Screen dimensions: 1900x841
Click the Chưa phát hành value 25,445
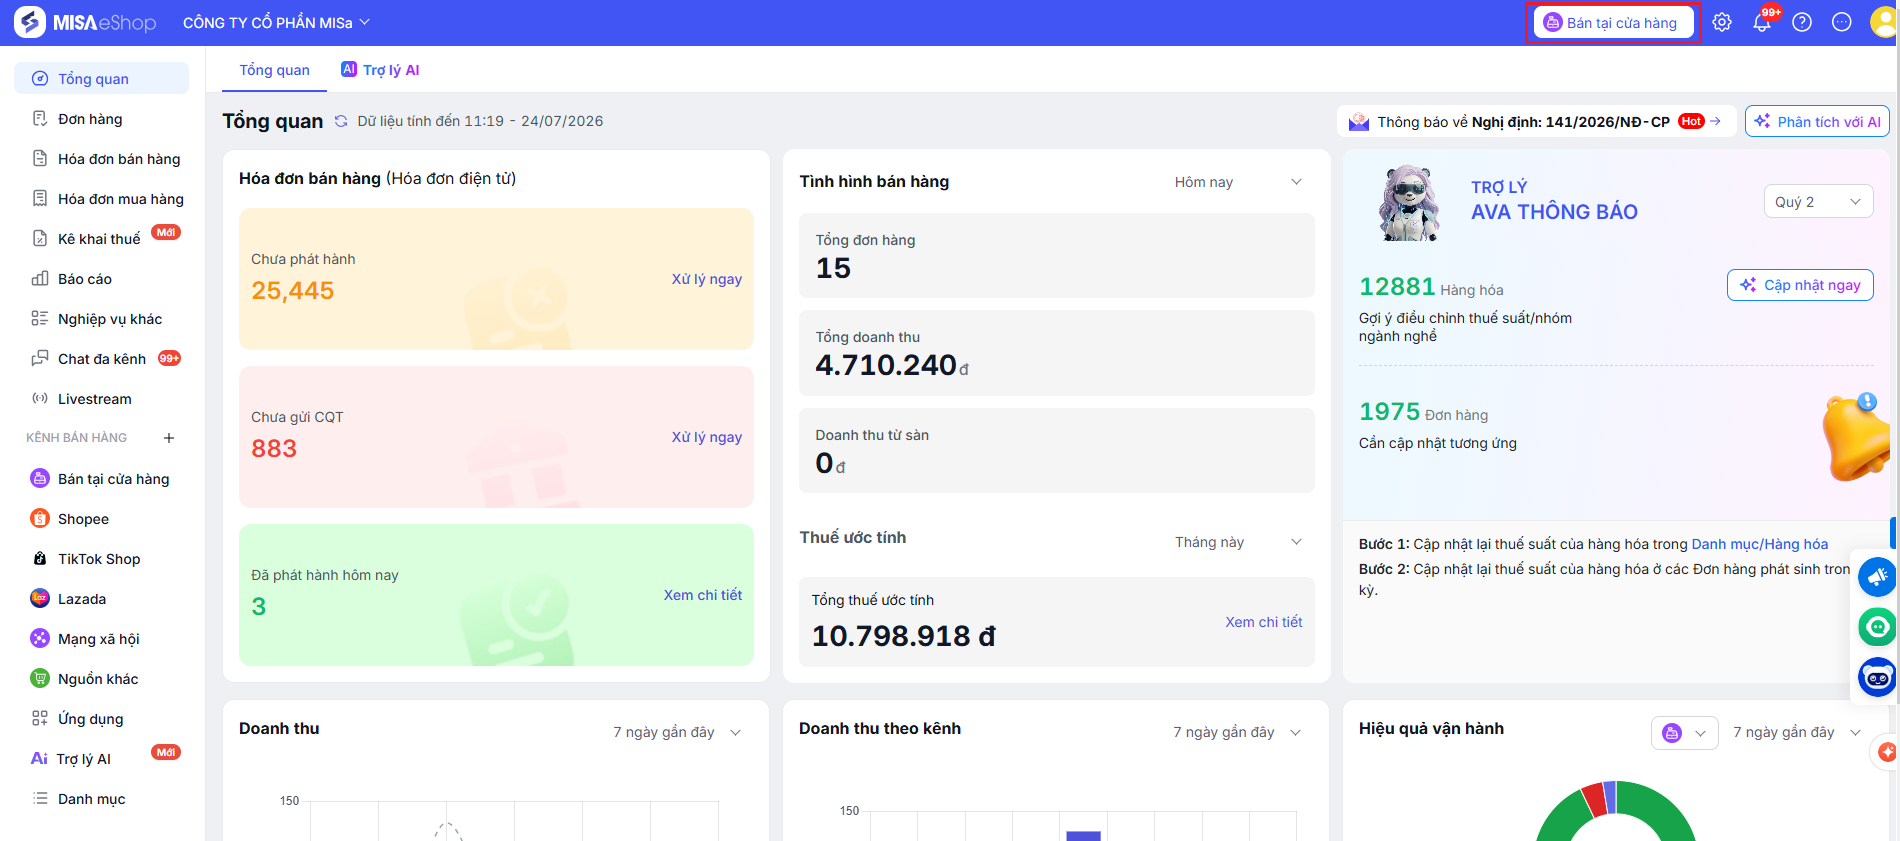pyautogui.click(x=293, y=291)
